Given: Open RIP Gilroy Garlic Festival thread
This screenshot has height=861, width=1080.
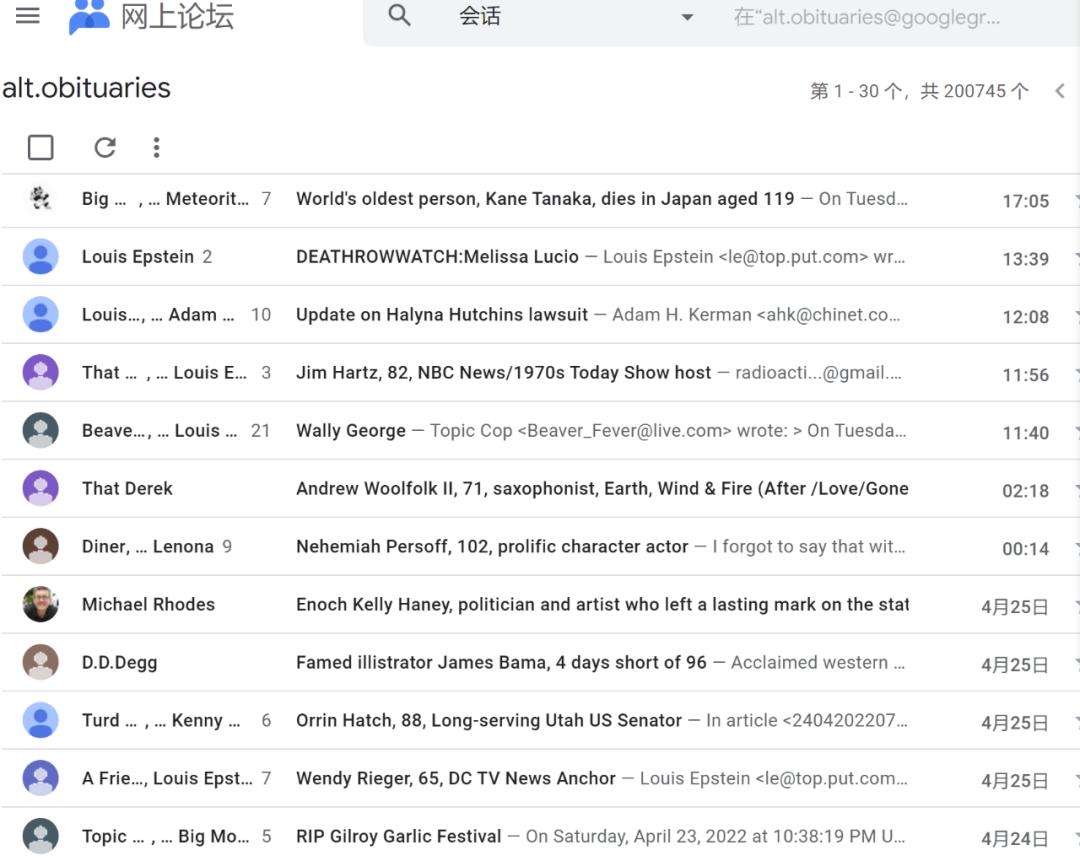Looking at the screenshot, I should [x=399, y=836].
